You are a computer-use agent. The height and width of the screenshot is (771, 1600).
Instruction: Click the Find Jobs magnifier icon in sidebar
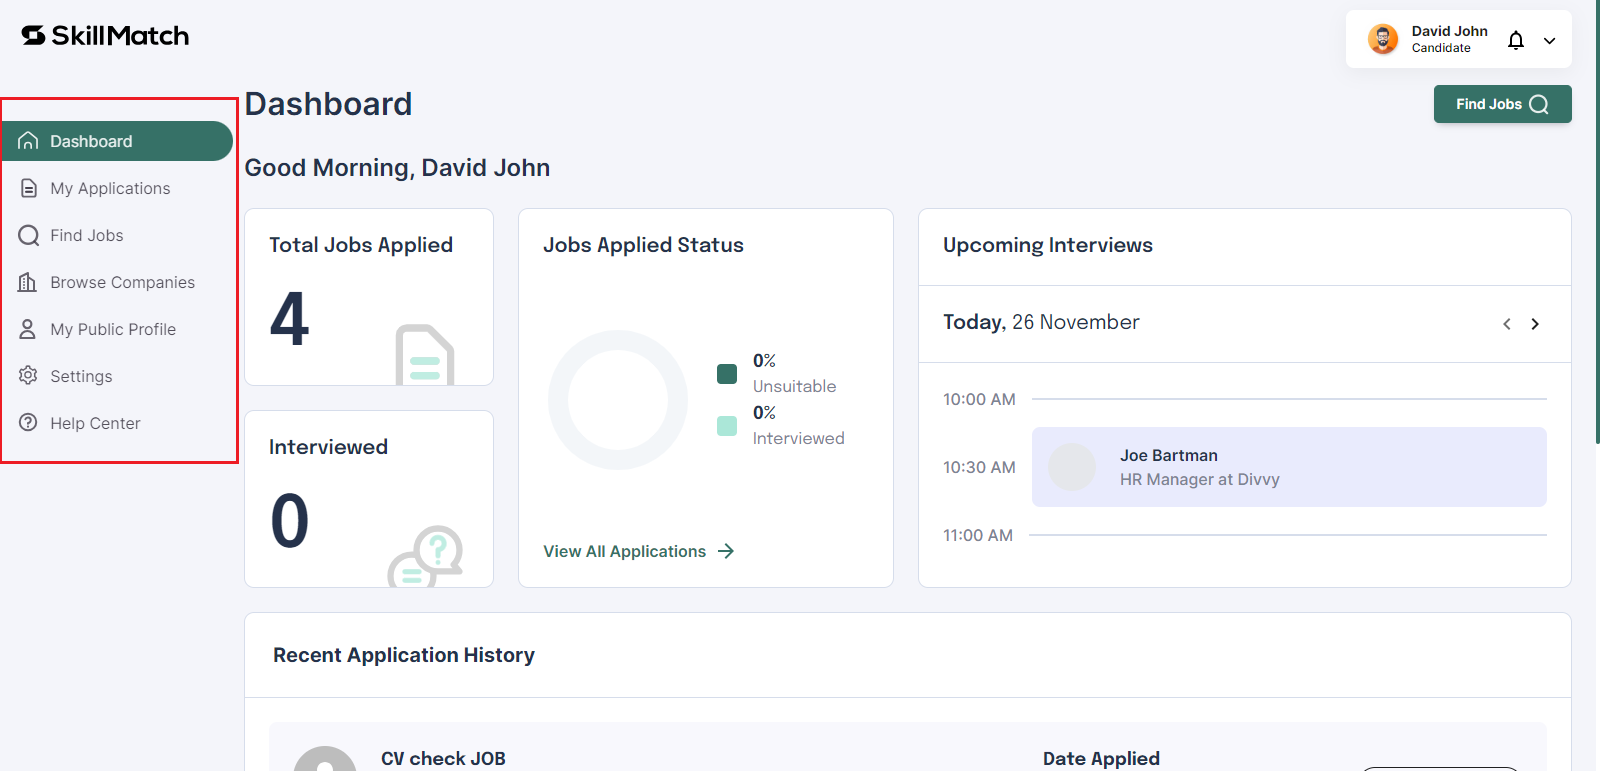[x=29, y=235]
